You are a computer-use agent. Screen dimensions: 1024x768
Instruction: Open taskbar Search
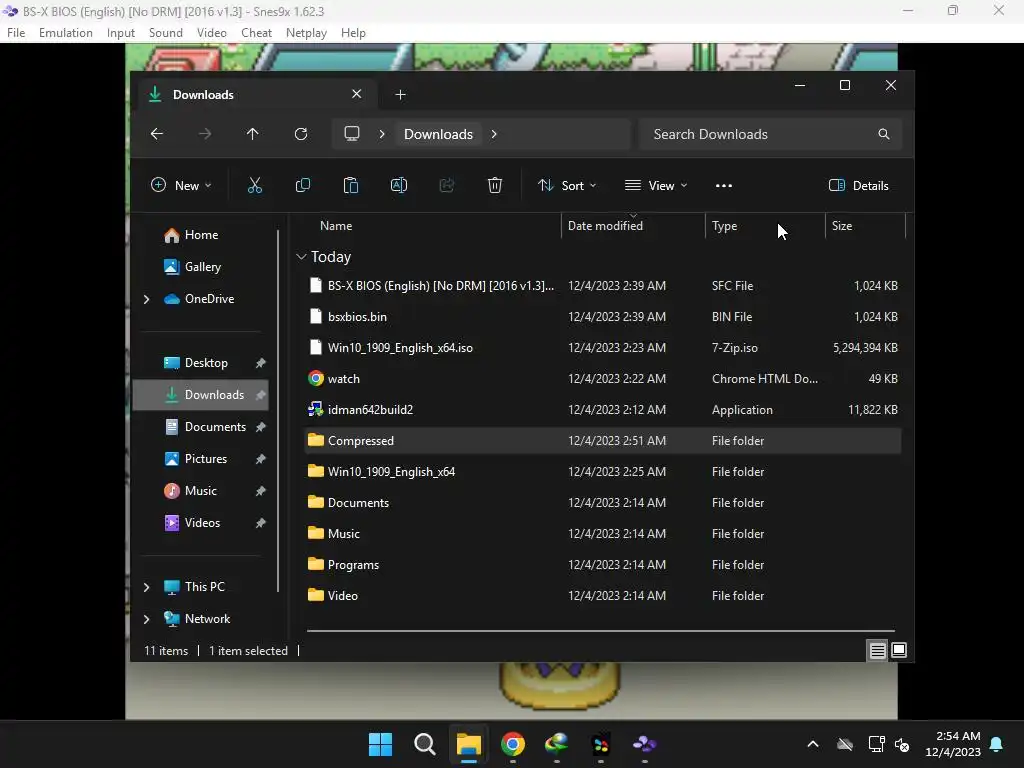pyautogui.click(x=424, y=744)
